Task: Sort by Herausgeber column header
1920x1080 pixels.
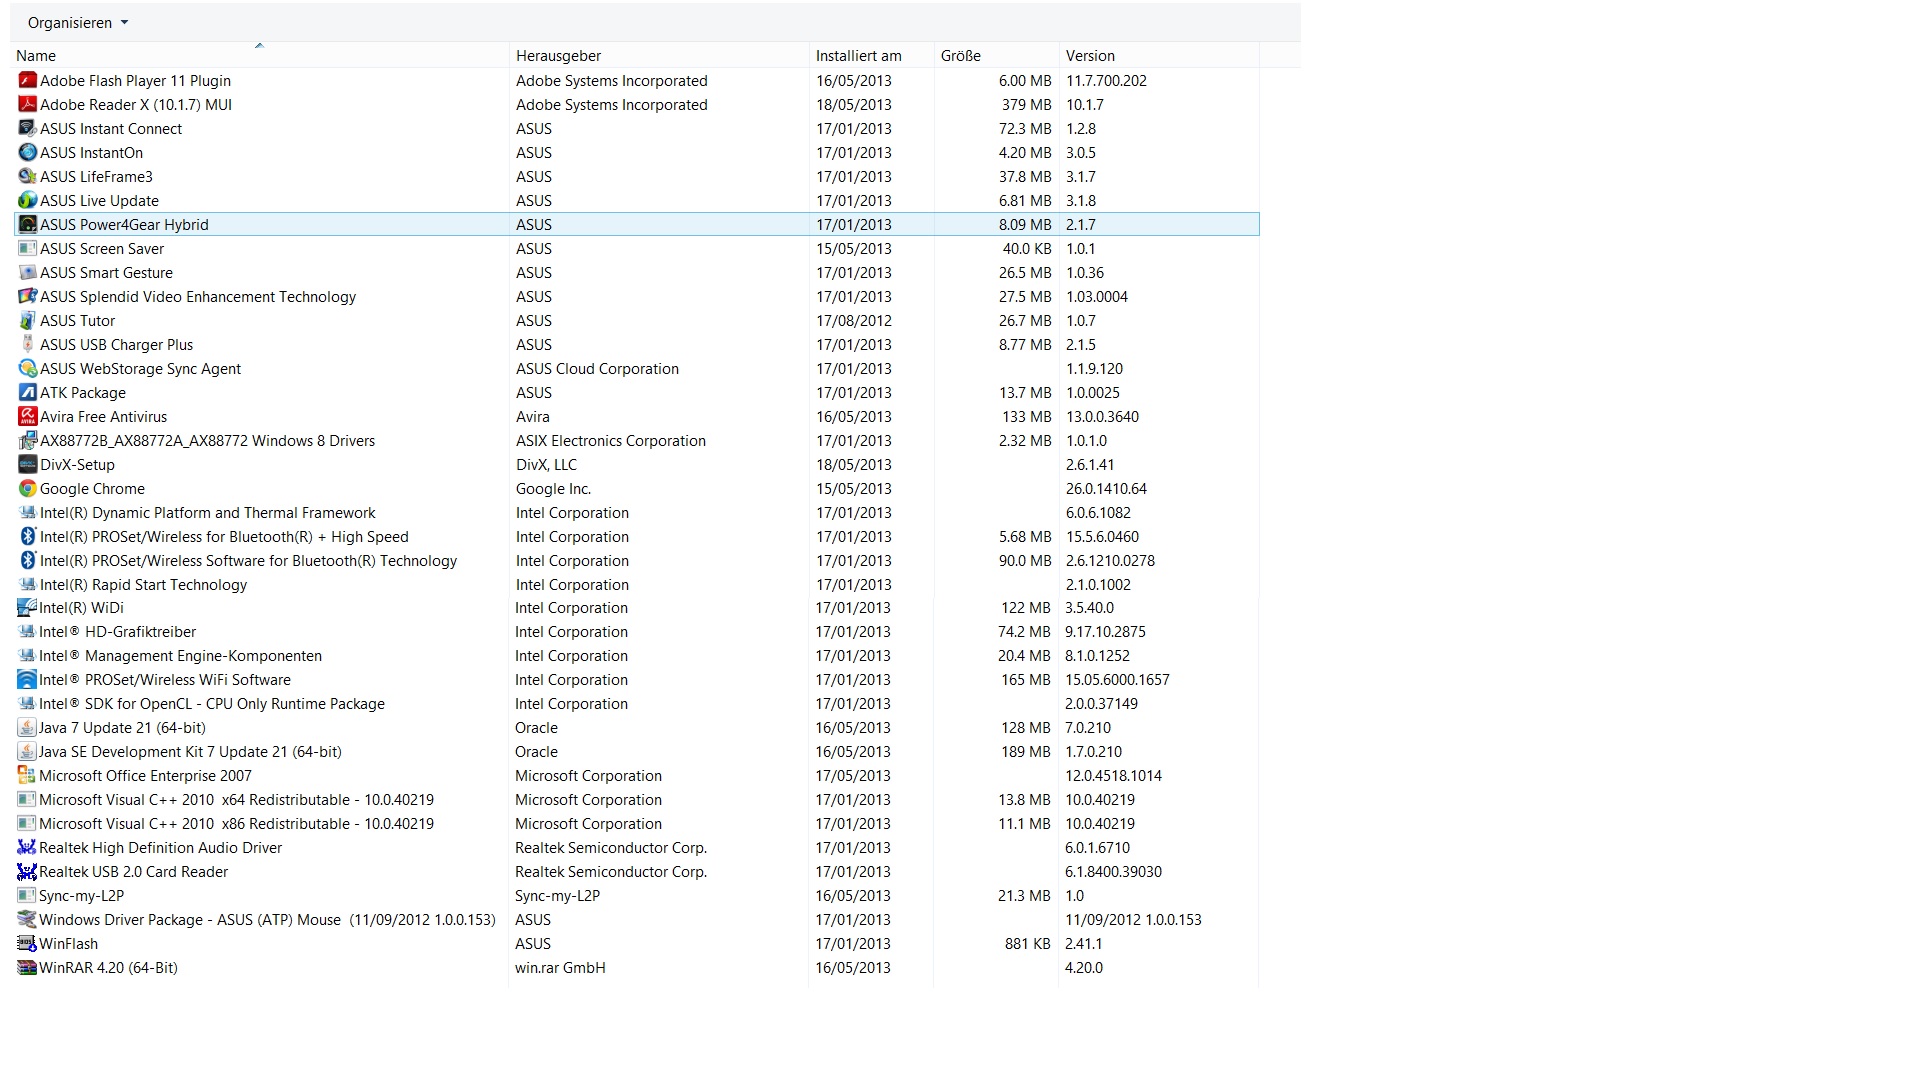Action: pos(558,56)
